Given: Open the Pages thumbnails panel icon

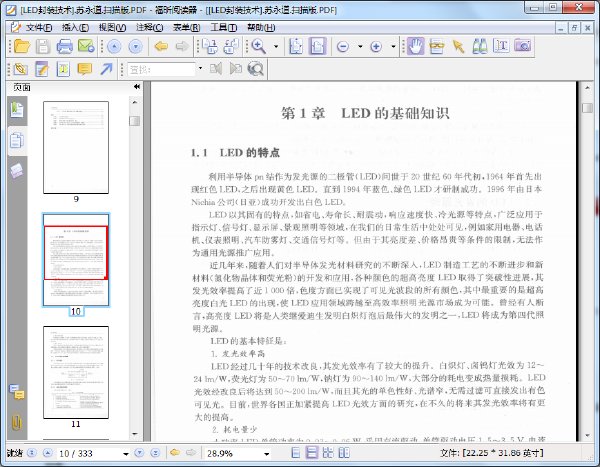Looking at the screenshot, I should pyautogui.click(x=16, y=140).
